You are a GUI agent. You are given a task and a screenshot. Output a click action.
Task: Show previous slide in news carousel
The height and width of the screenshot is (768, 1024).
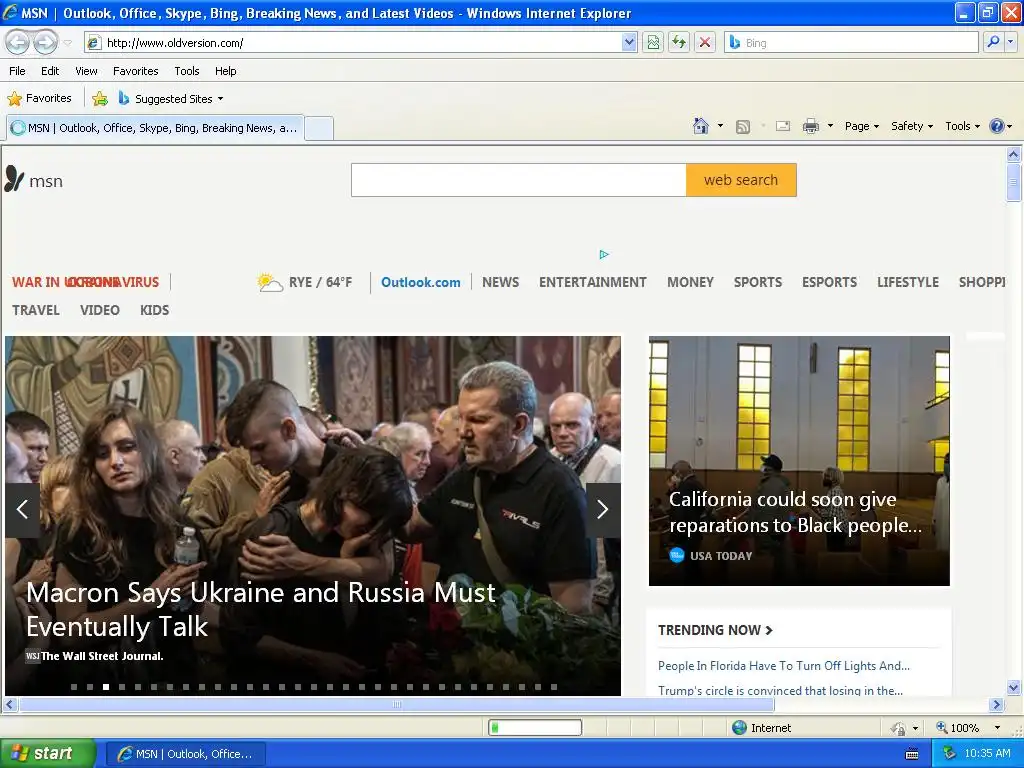22,509
